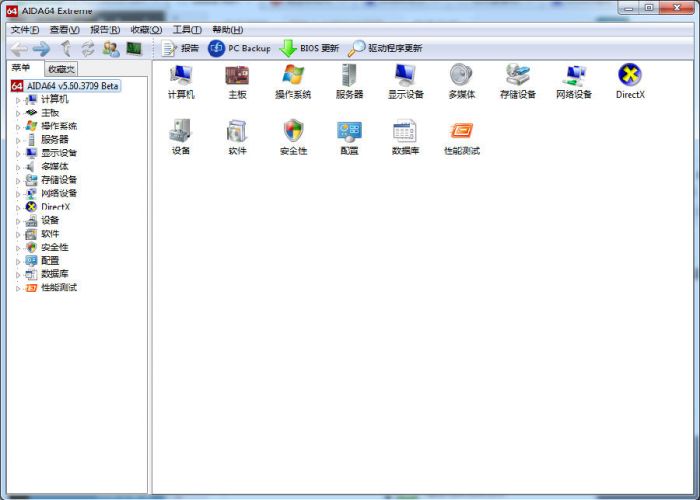
Task: Expand the 操作系统 tree node arrow
Action: tap(18, 127)
